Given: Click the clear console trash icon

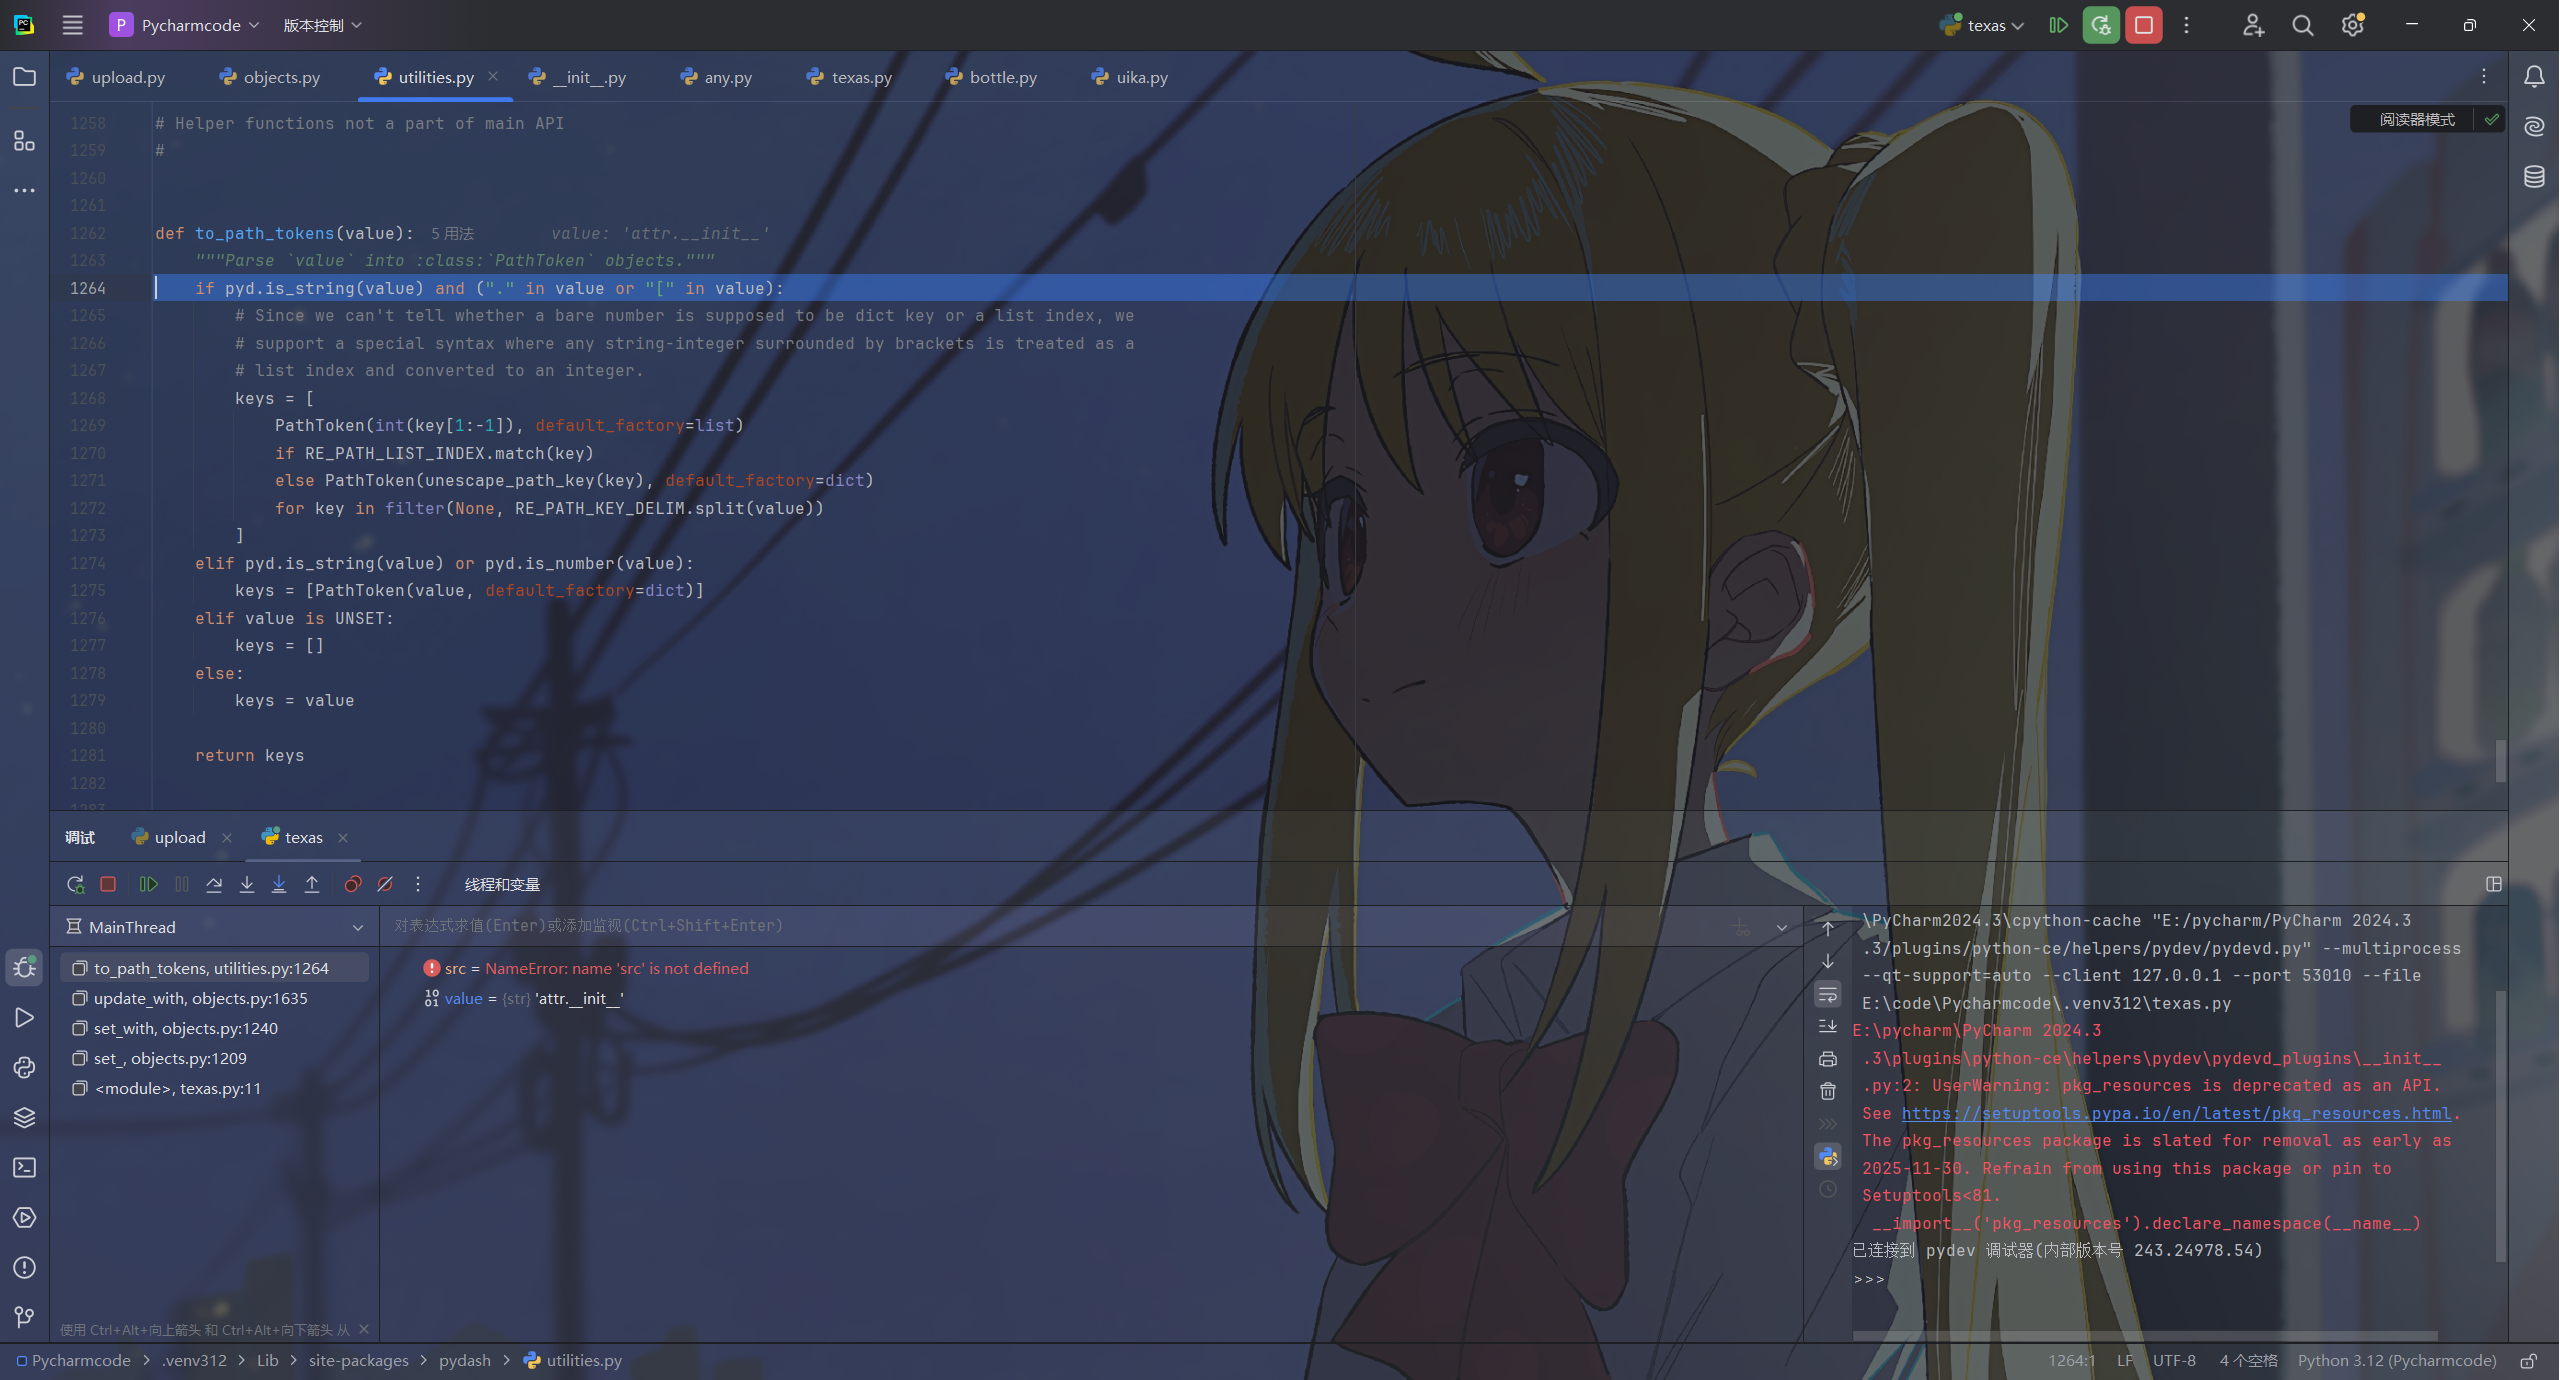Looking at the screenshot, I should click(1828, 1091).
